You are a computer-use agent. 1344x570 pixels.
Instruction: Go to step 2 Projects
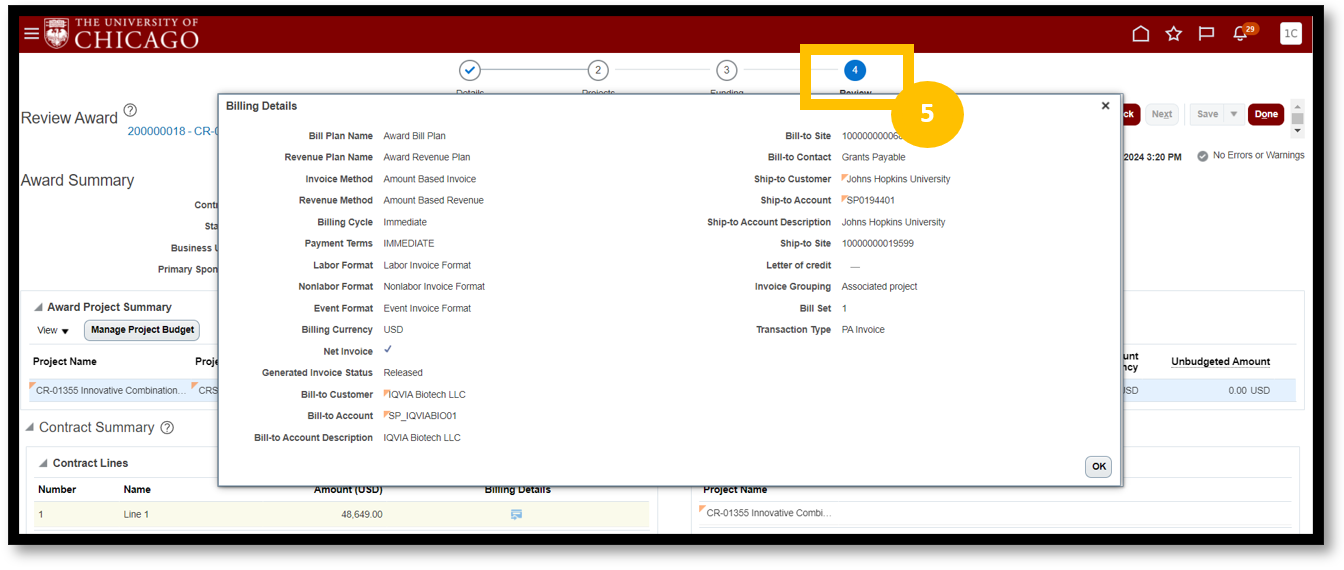tap(597, 70)
